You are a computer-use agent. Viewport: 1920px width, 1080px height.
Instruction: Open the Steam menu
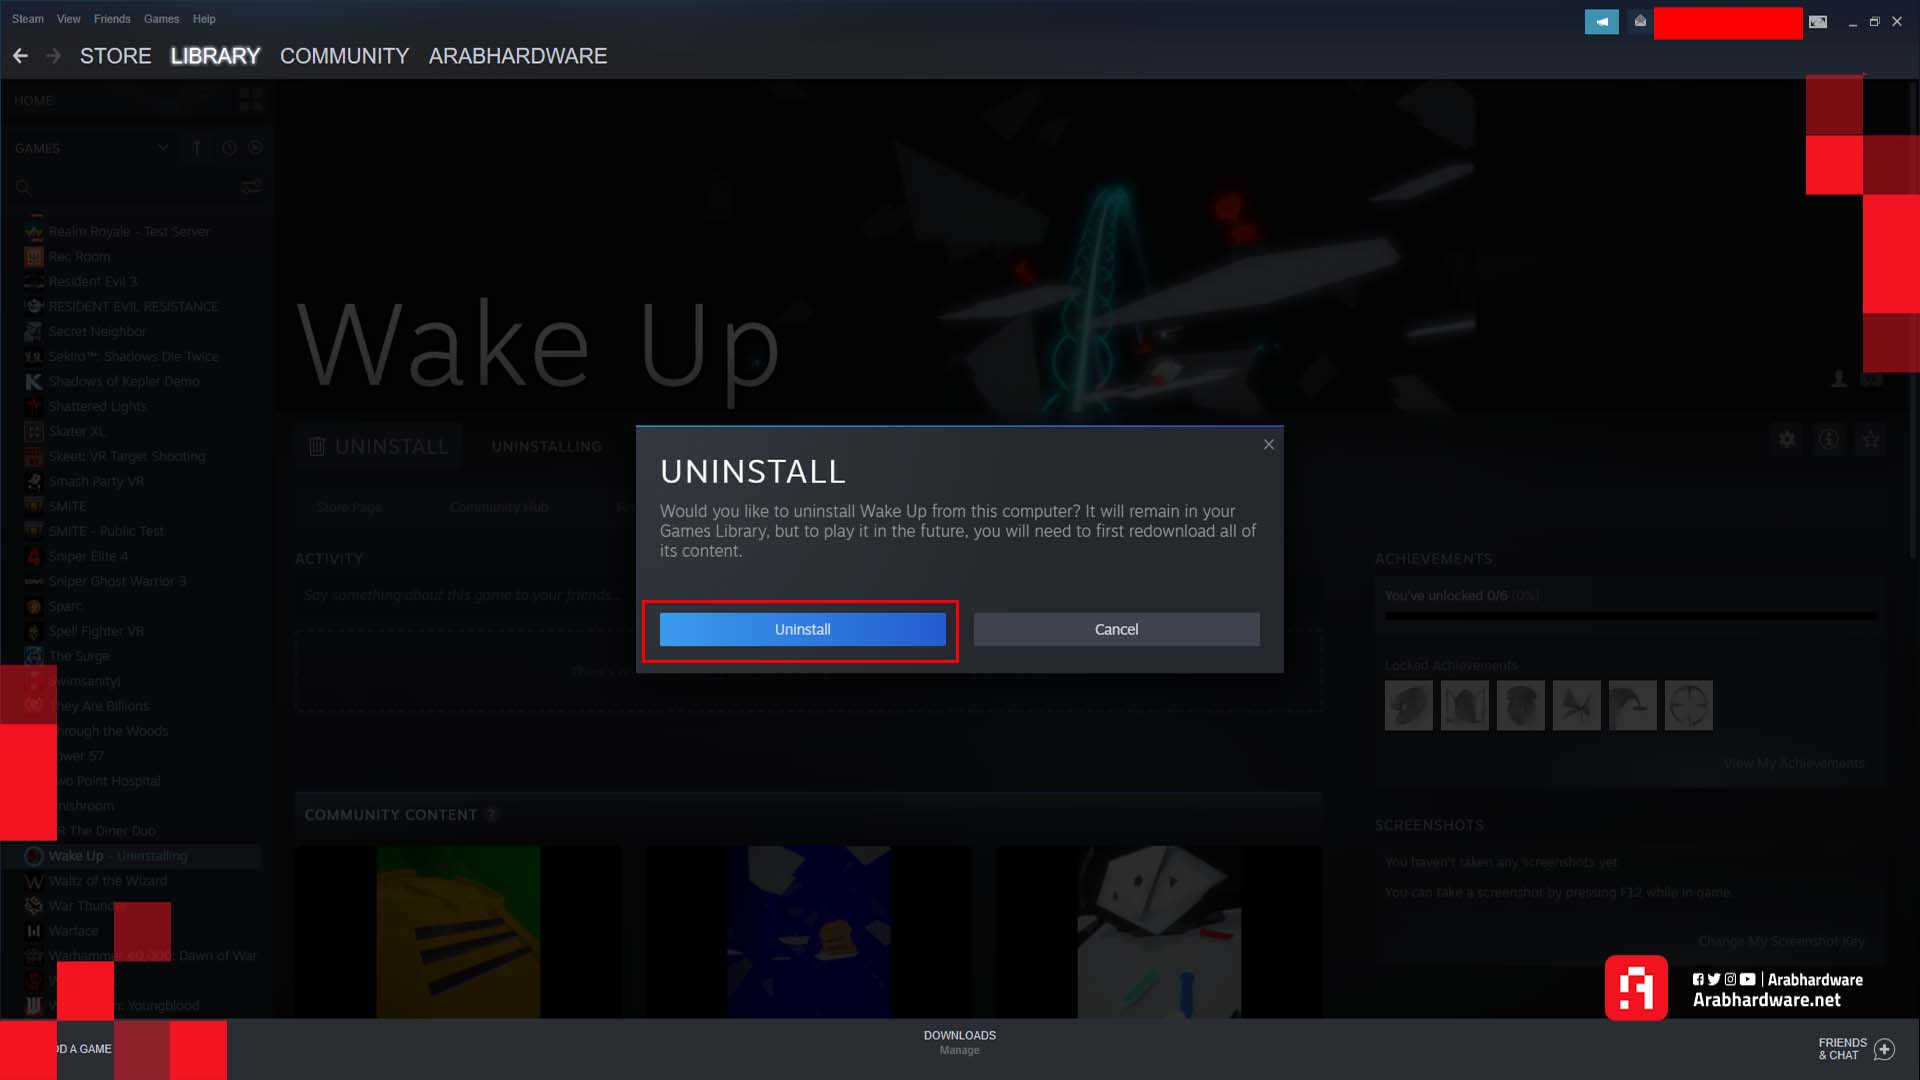click(x=28, y=19)
